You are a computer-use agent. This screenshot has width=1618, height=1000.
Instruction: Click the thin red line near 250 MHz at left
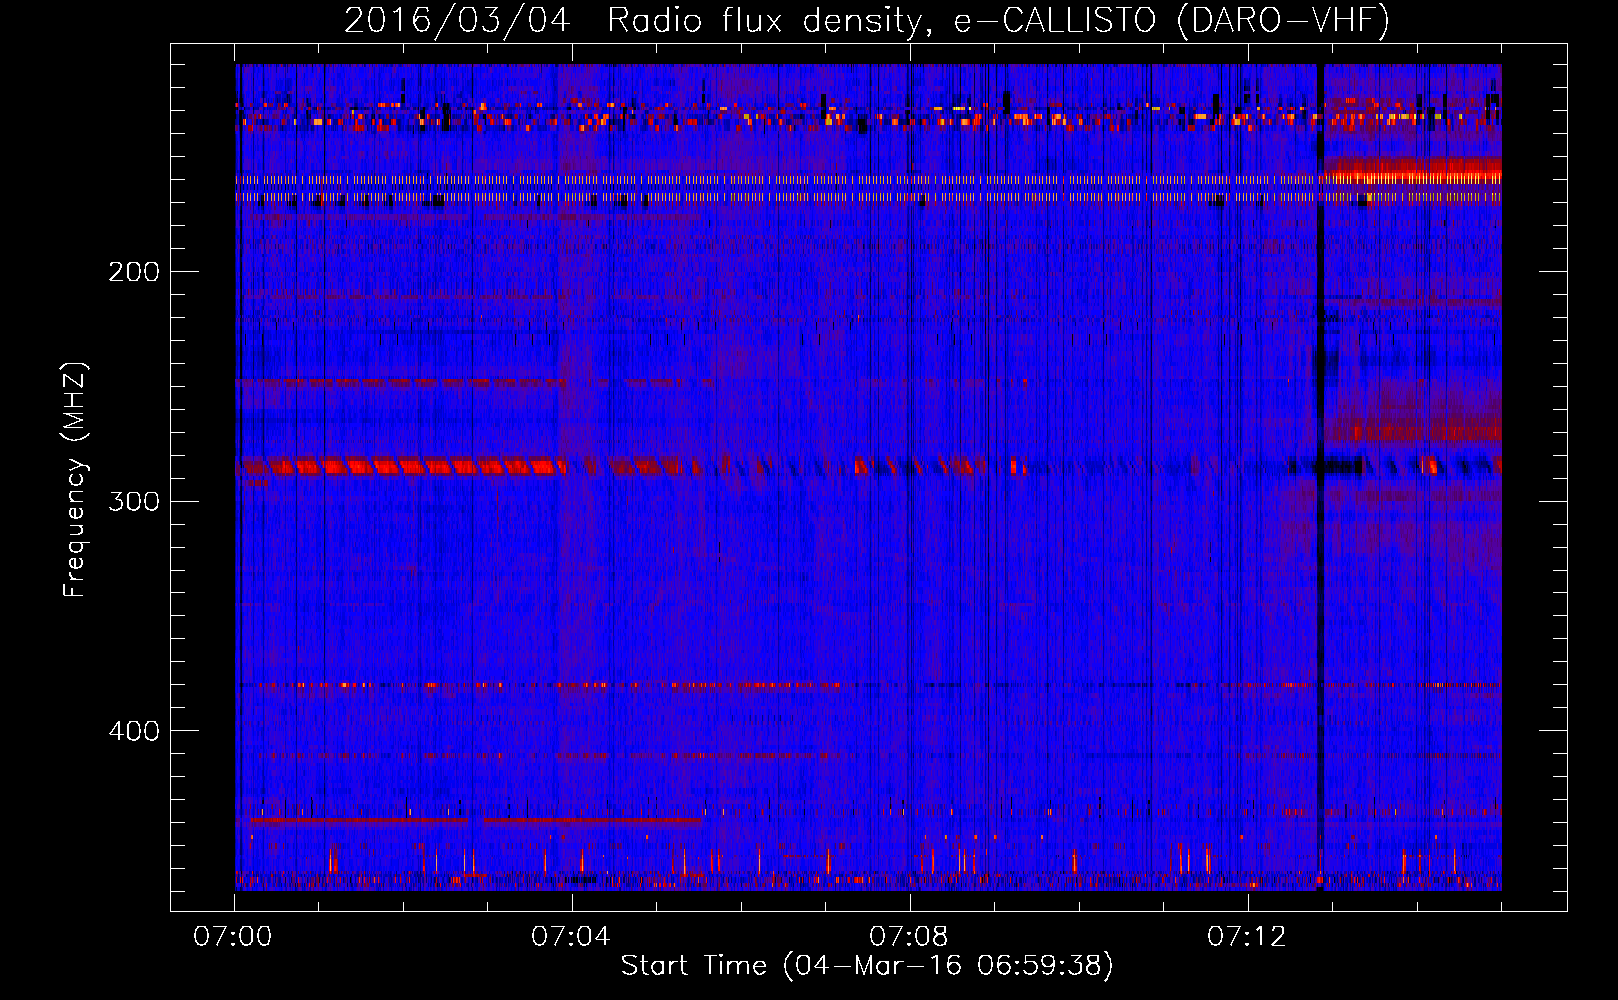pos(400,382)
